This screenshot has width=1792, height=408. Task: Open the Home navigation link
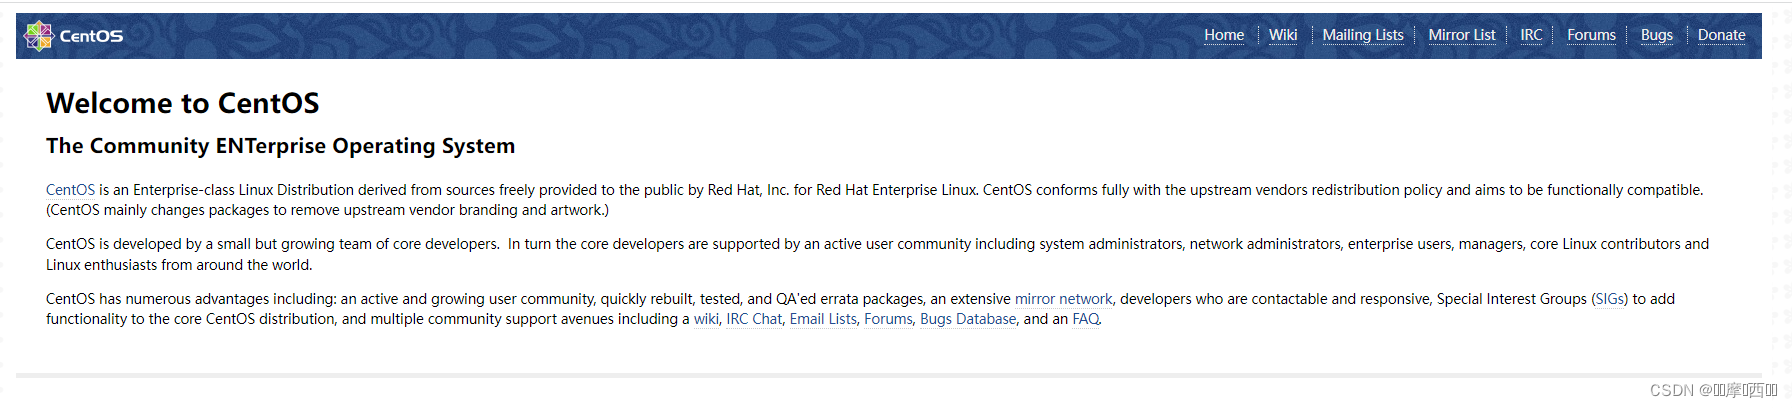(x=1224, y=35)
